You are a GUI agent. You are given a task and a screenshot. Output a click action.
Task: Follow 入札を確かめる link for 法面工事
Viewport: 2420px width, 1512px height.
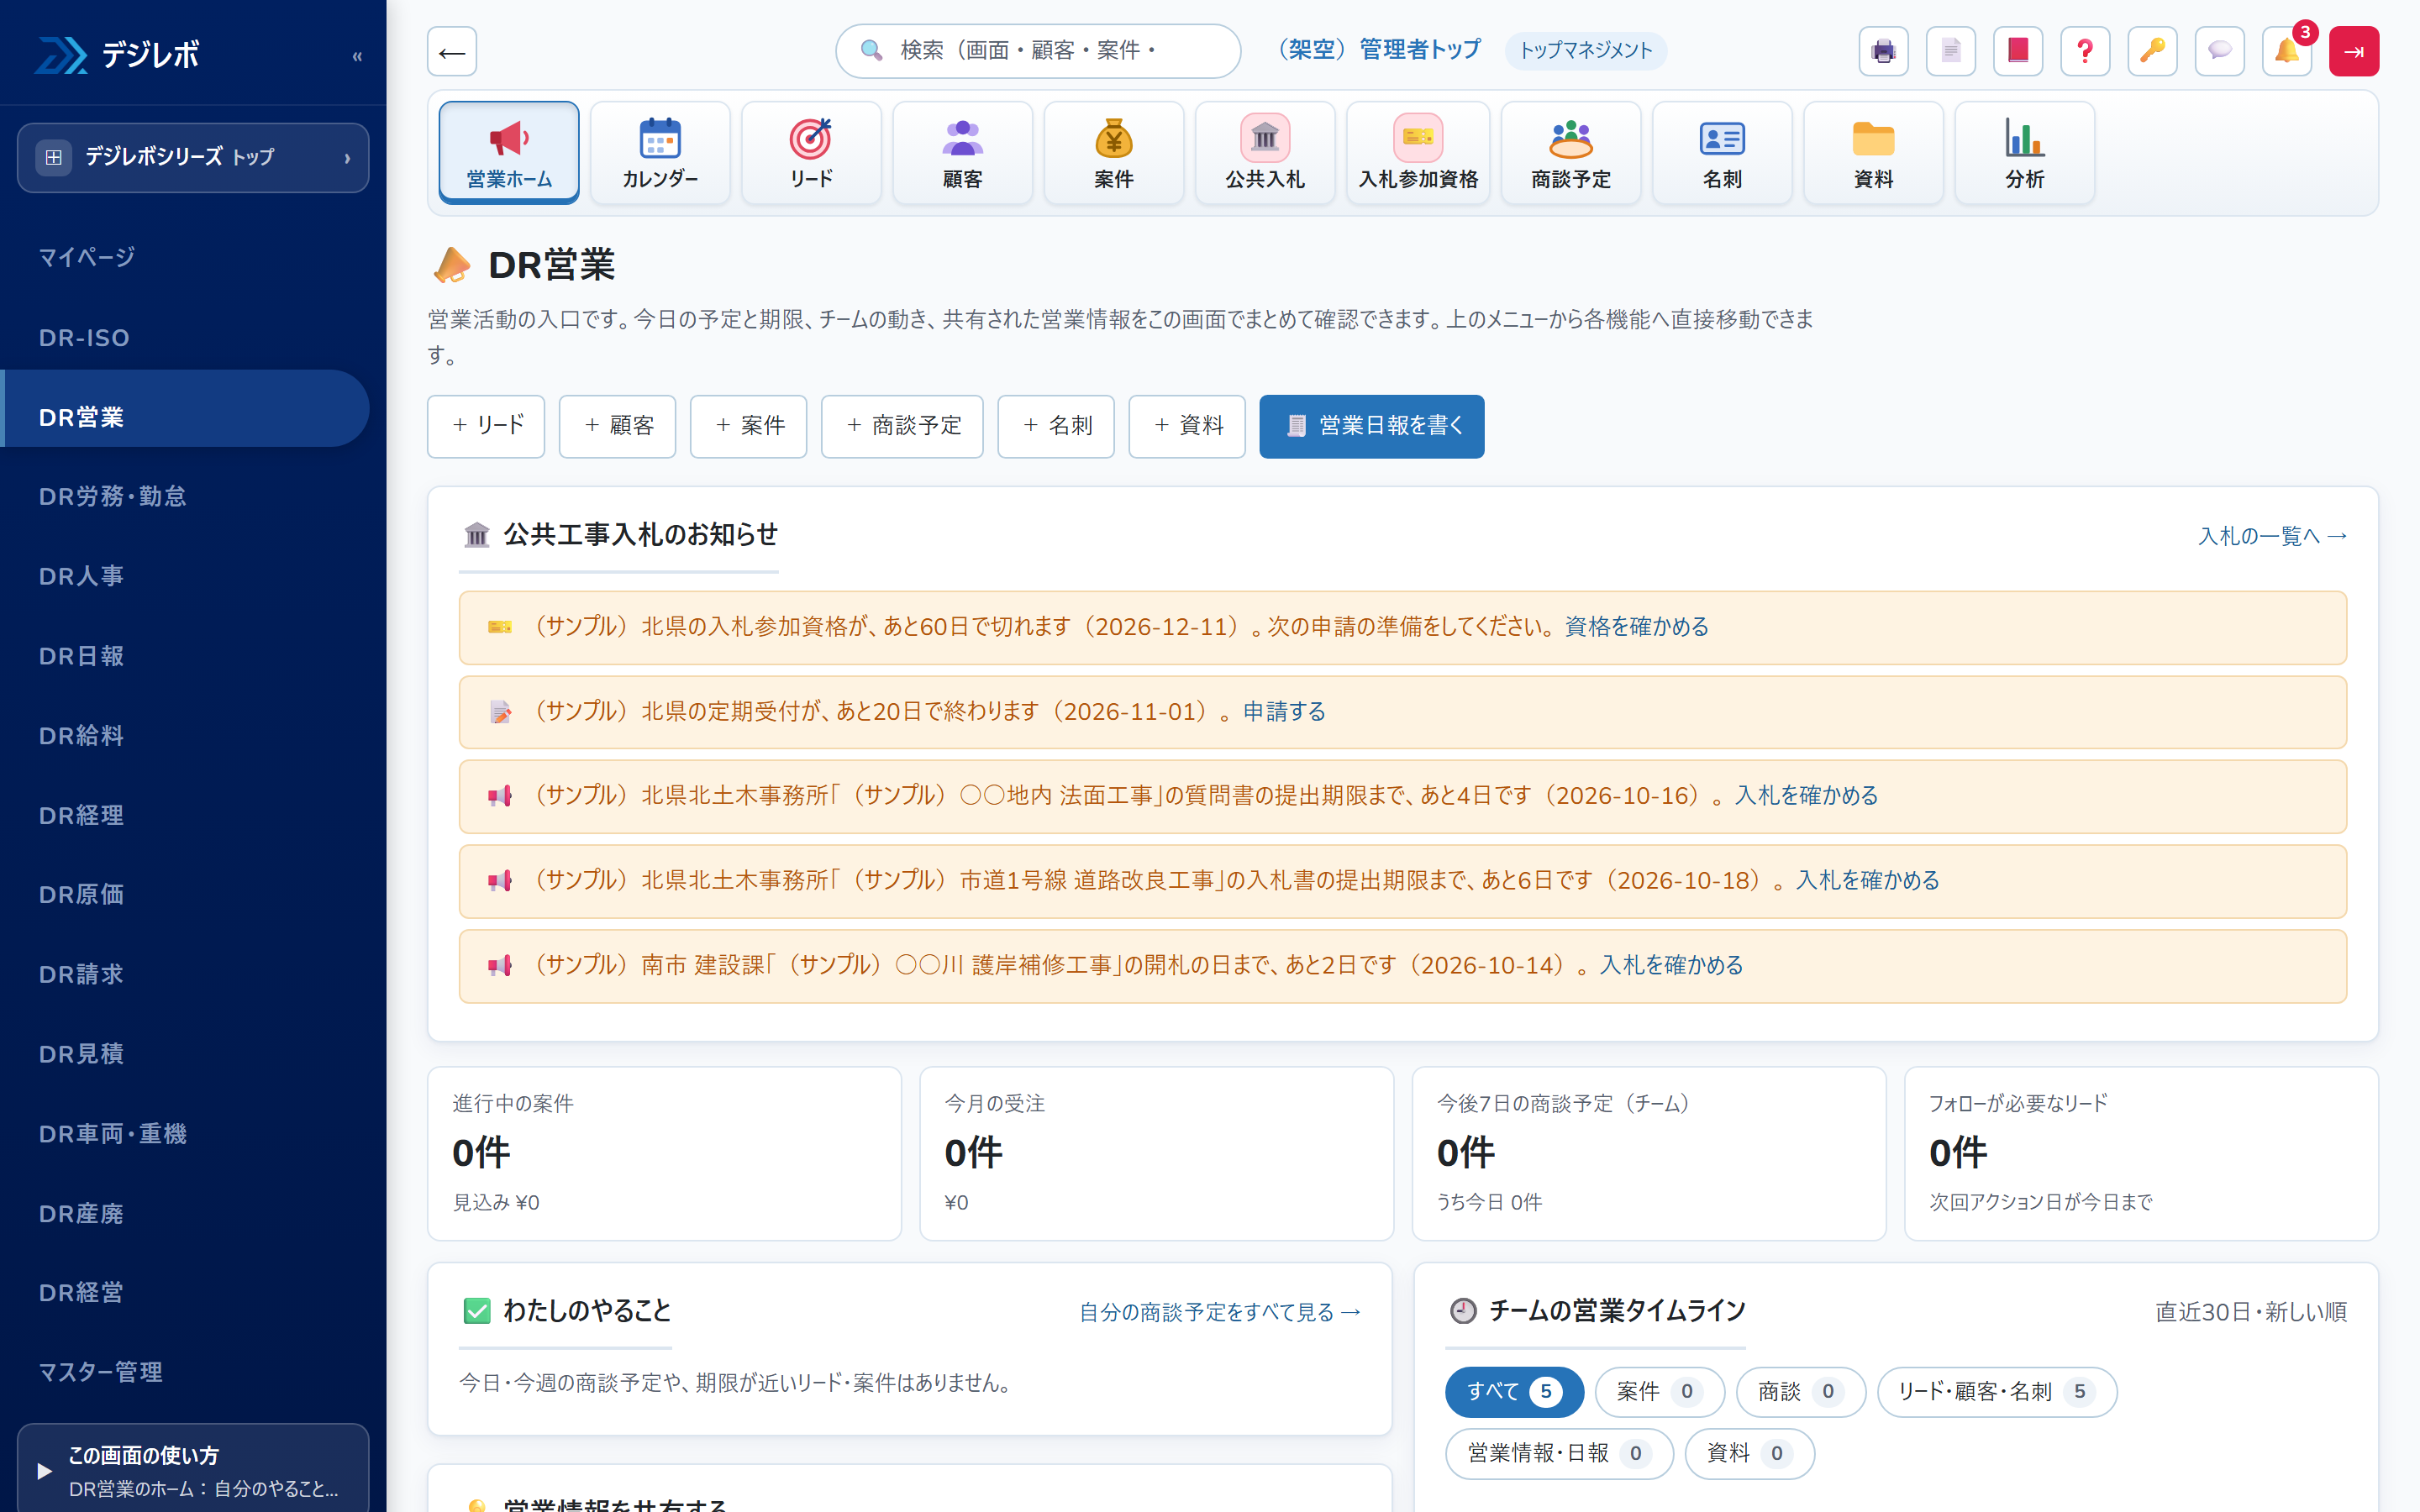point(1806,795)
